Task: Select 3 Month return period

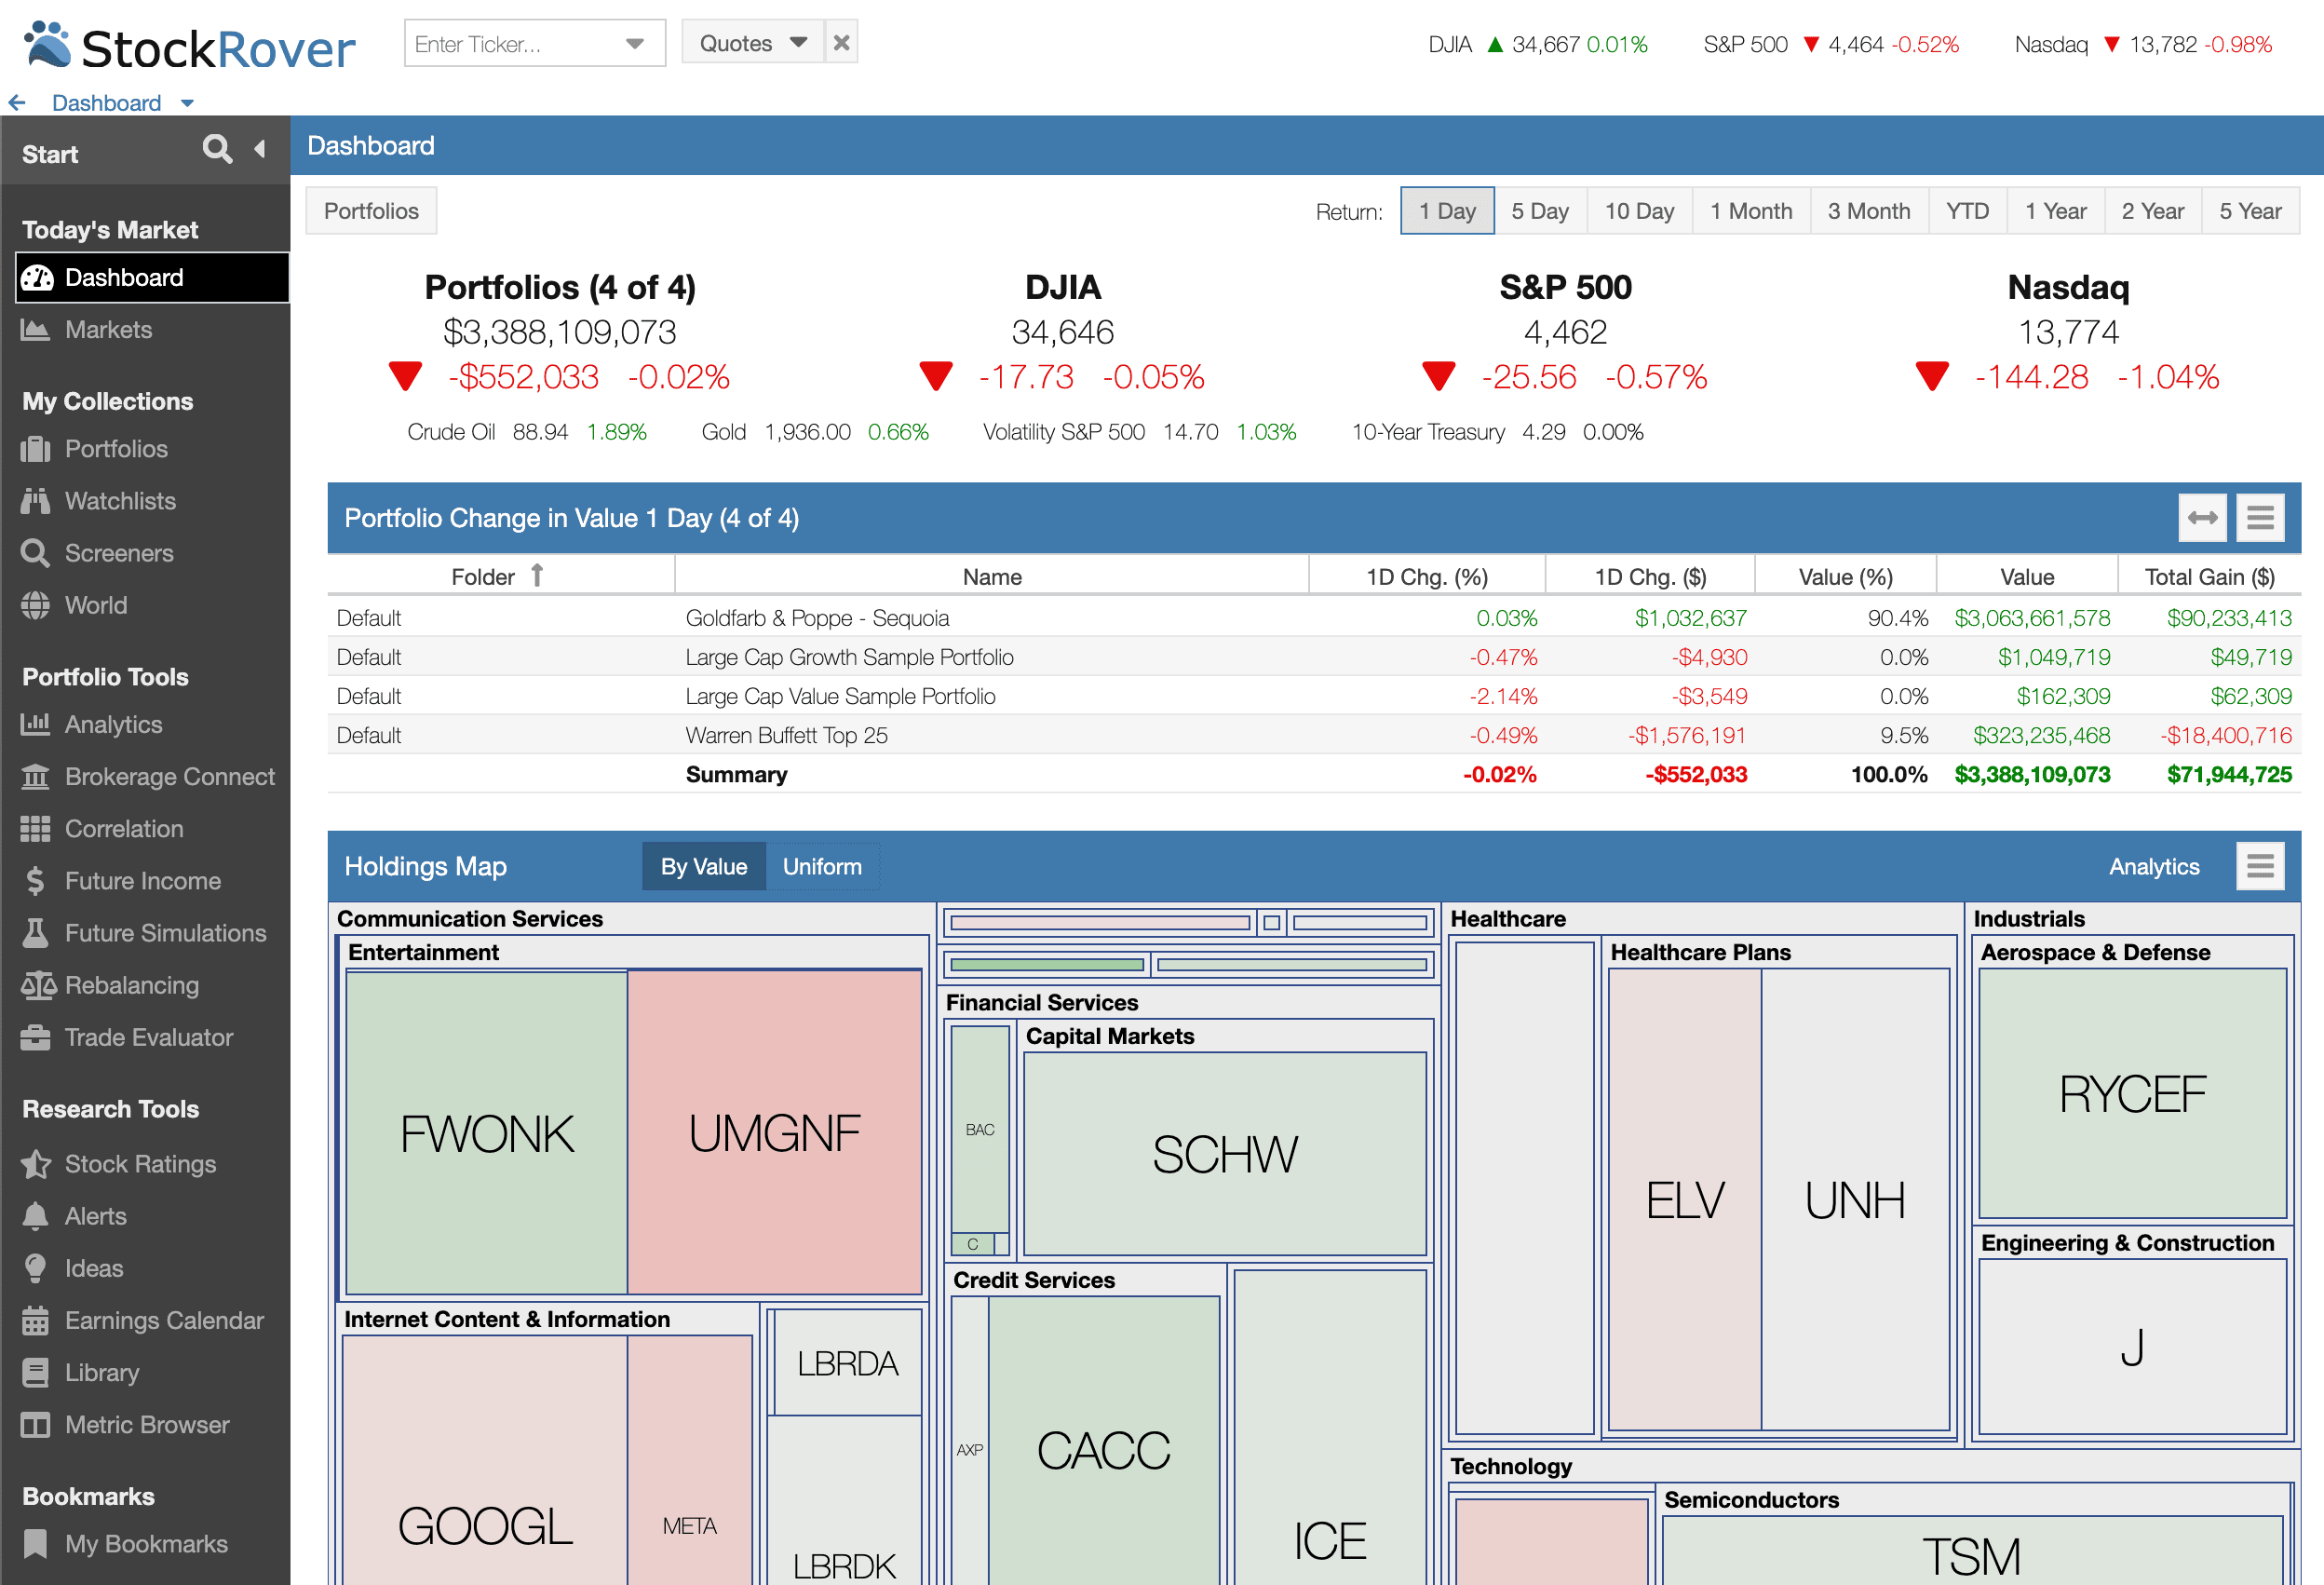Action: click(x=1869, y=211)
